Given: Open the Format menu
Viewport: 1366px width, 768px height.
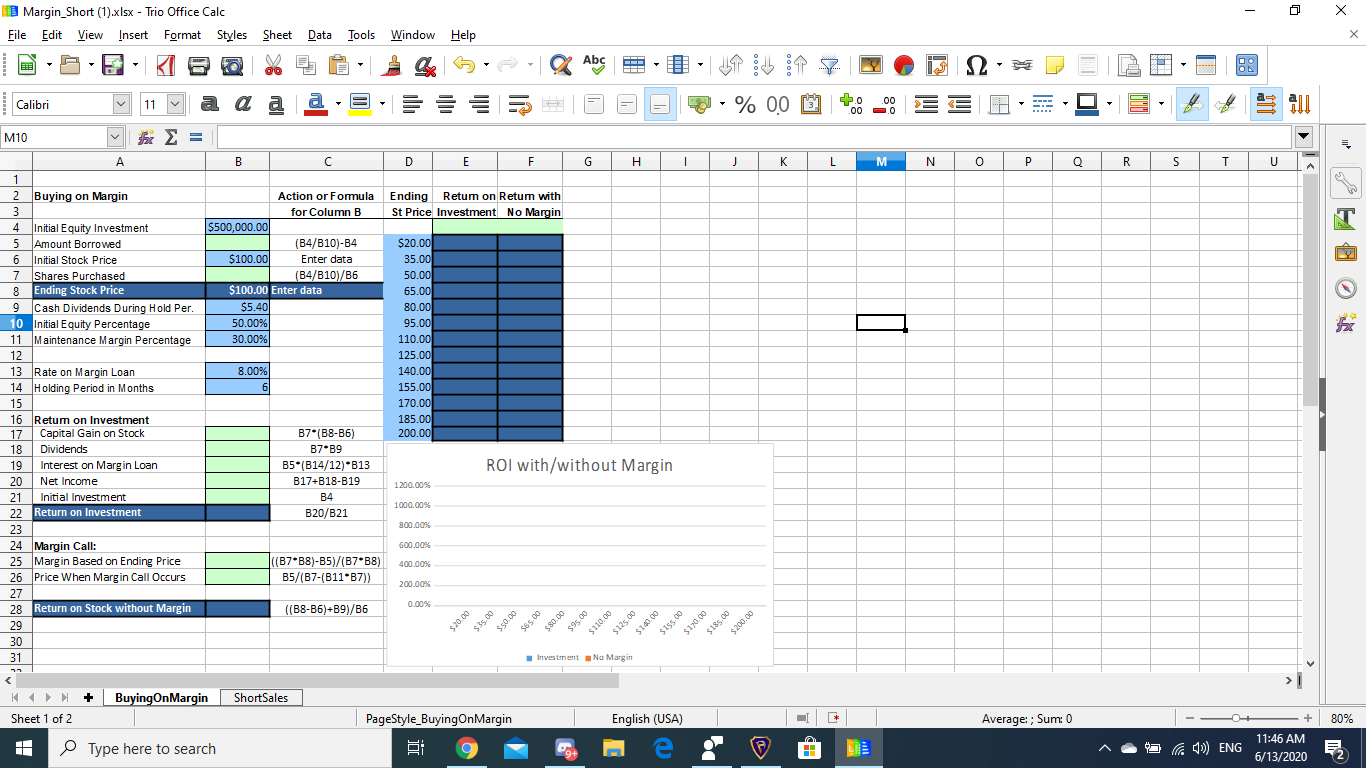Looking at the screenshot, I should 182,35.
